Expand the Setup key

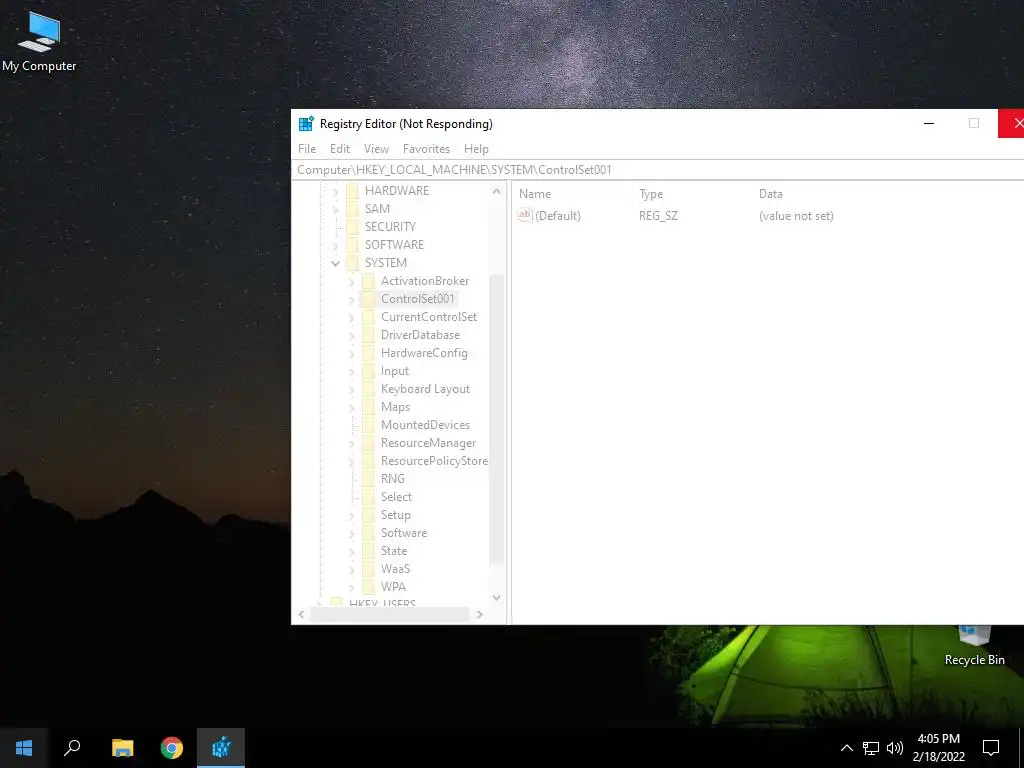[351, 515]
